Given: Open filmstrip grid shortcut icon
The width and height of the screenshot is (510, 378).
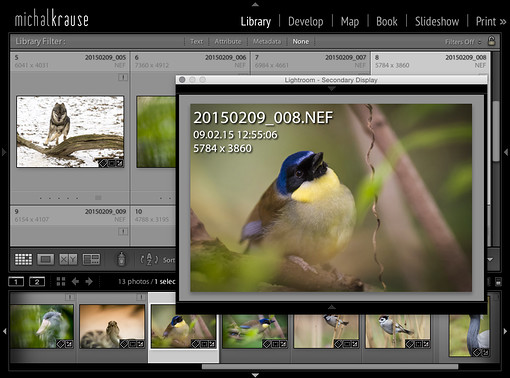Looking at the screenshot, I should point(61,282).
